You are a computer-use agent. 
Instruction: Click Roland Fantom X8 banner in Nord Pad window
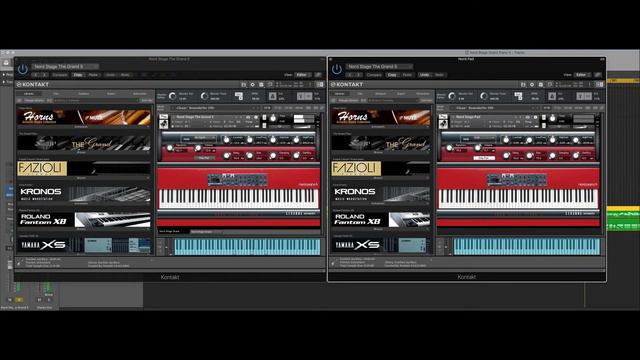click(381, 220)
